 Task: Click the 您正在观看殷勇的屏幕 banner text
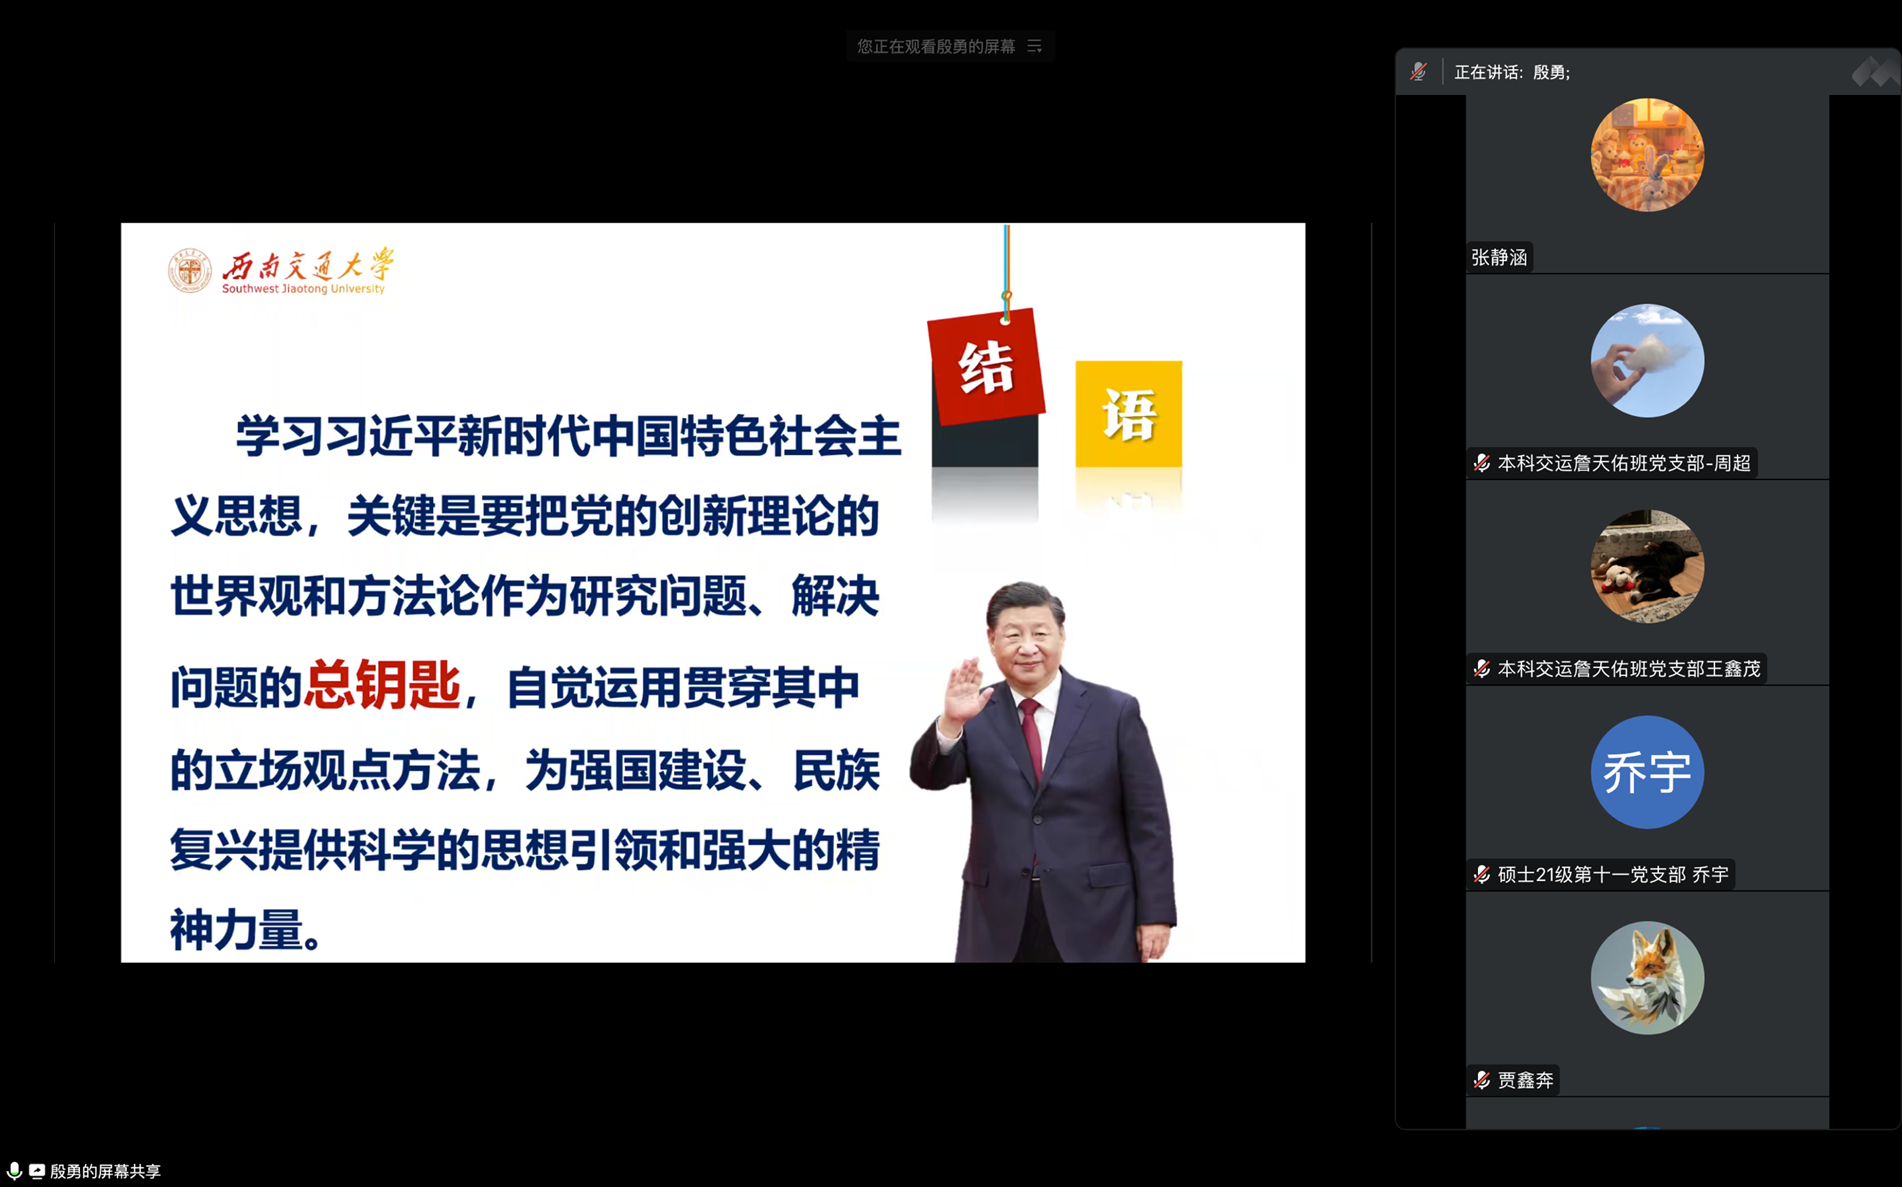935,46
